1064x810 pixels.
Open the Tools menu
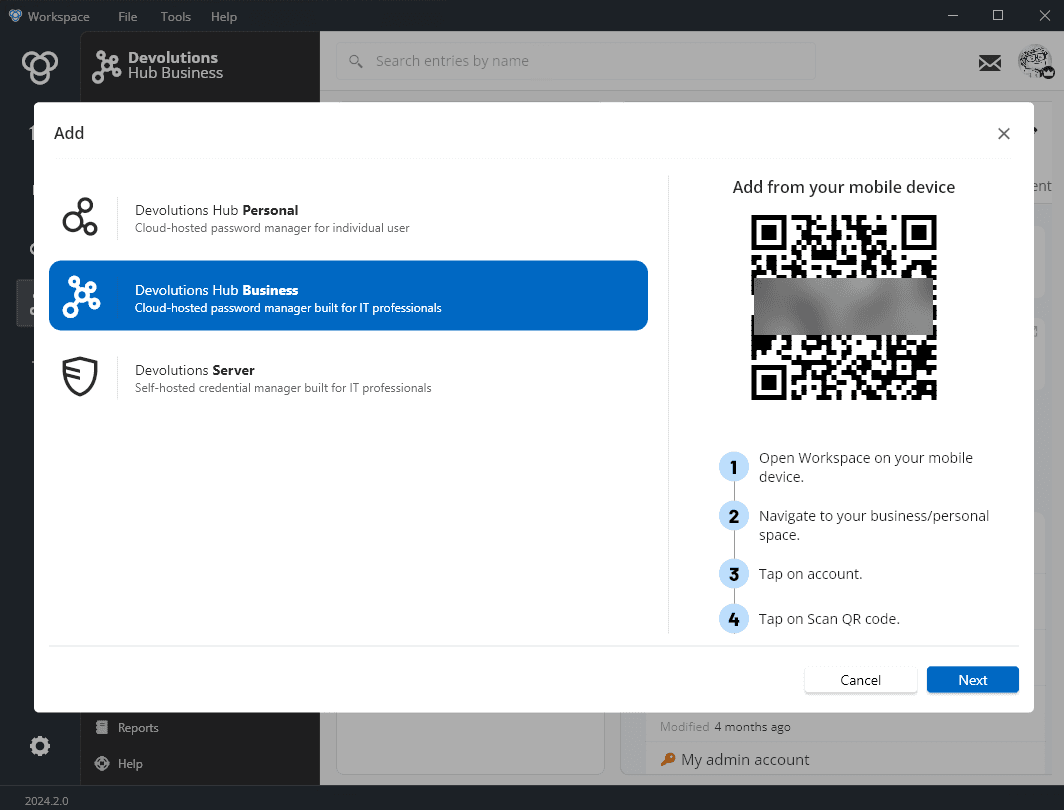tap(175, 17)
